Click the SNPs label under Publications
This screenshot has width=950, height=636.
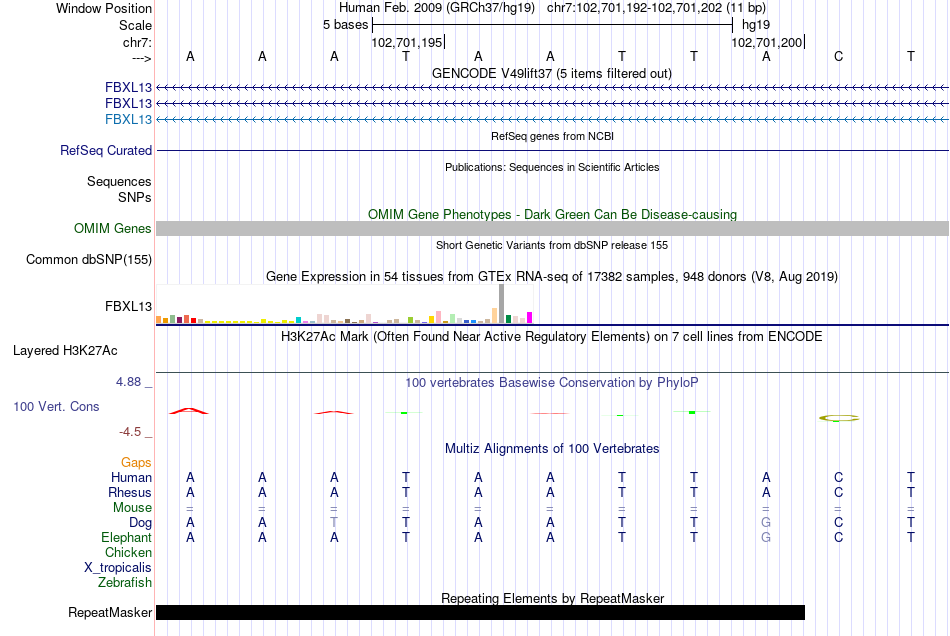[x=135, y=197]
